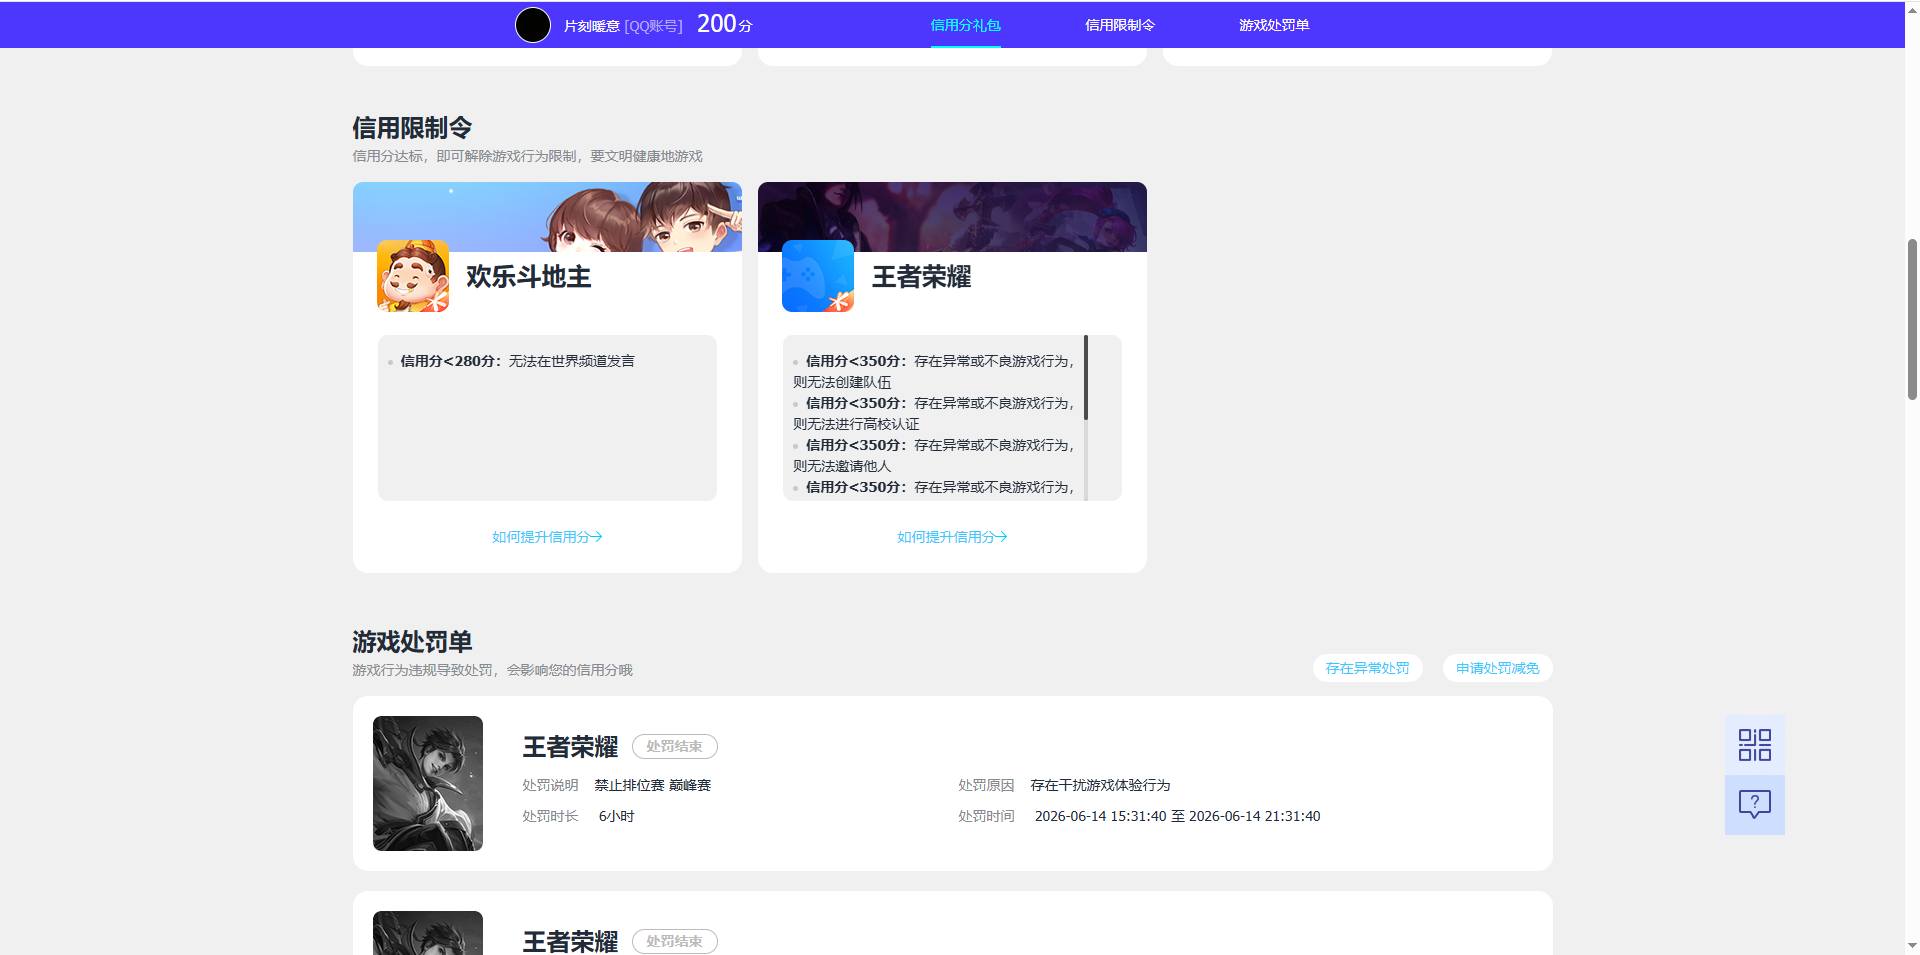Open the help question-mark chat icon
The width and height of the screenshot is (1920, 955).
tap(1754, 804)
